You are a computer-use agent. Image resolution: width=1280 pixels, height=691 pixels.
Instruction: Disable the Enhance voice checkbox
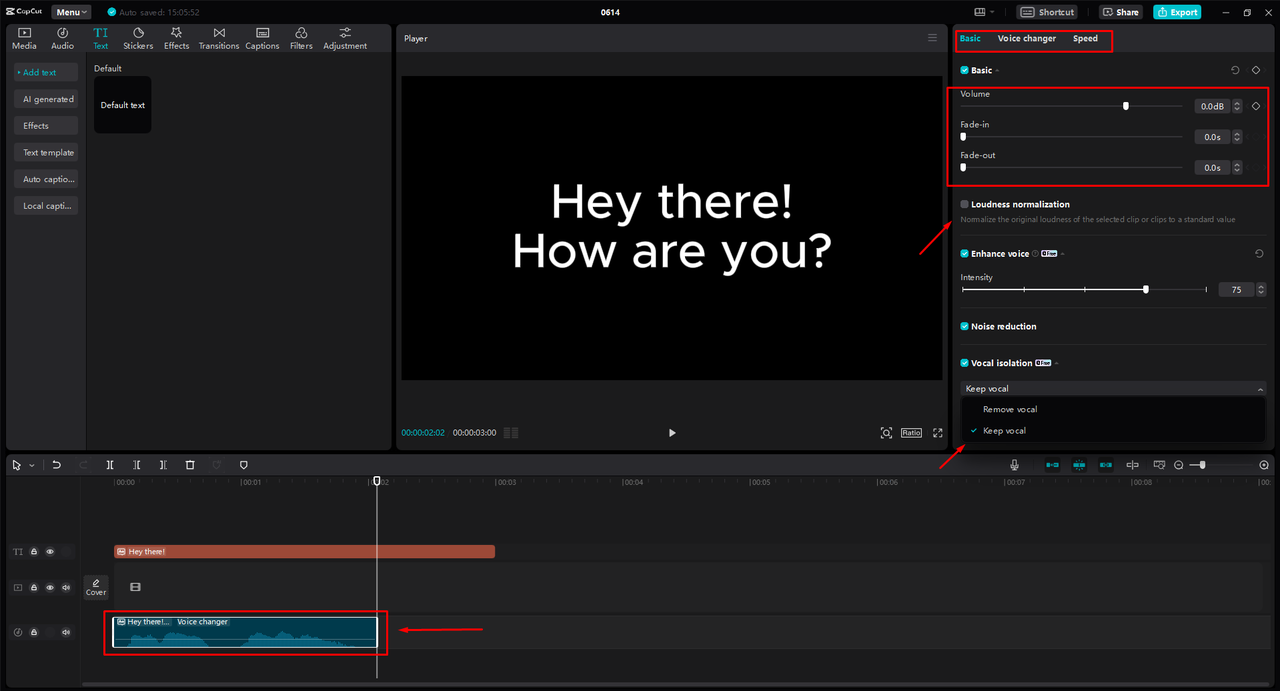point(965,254)
